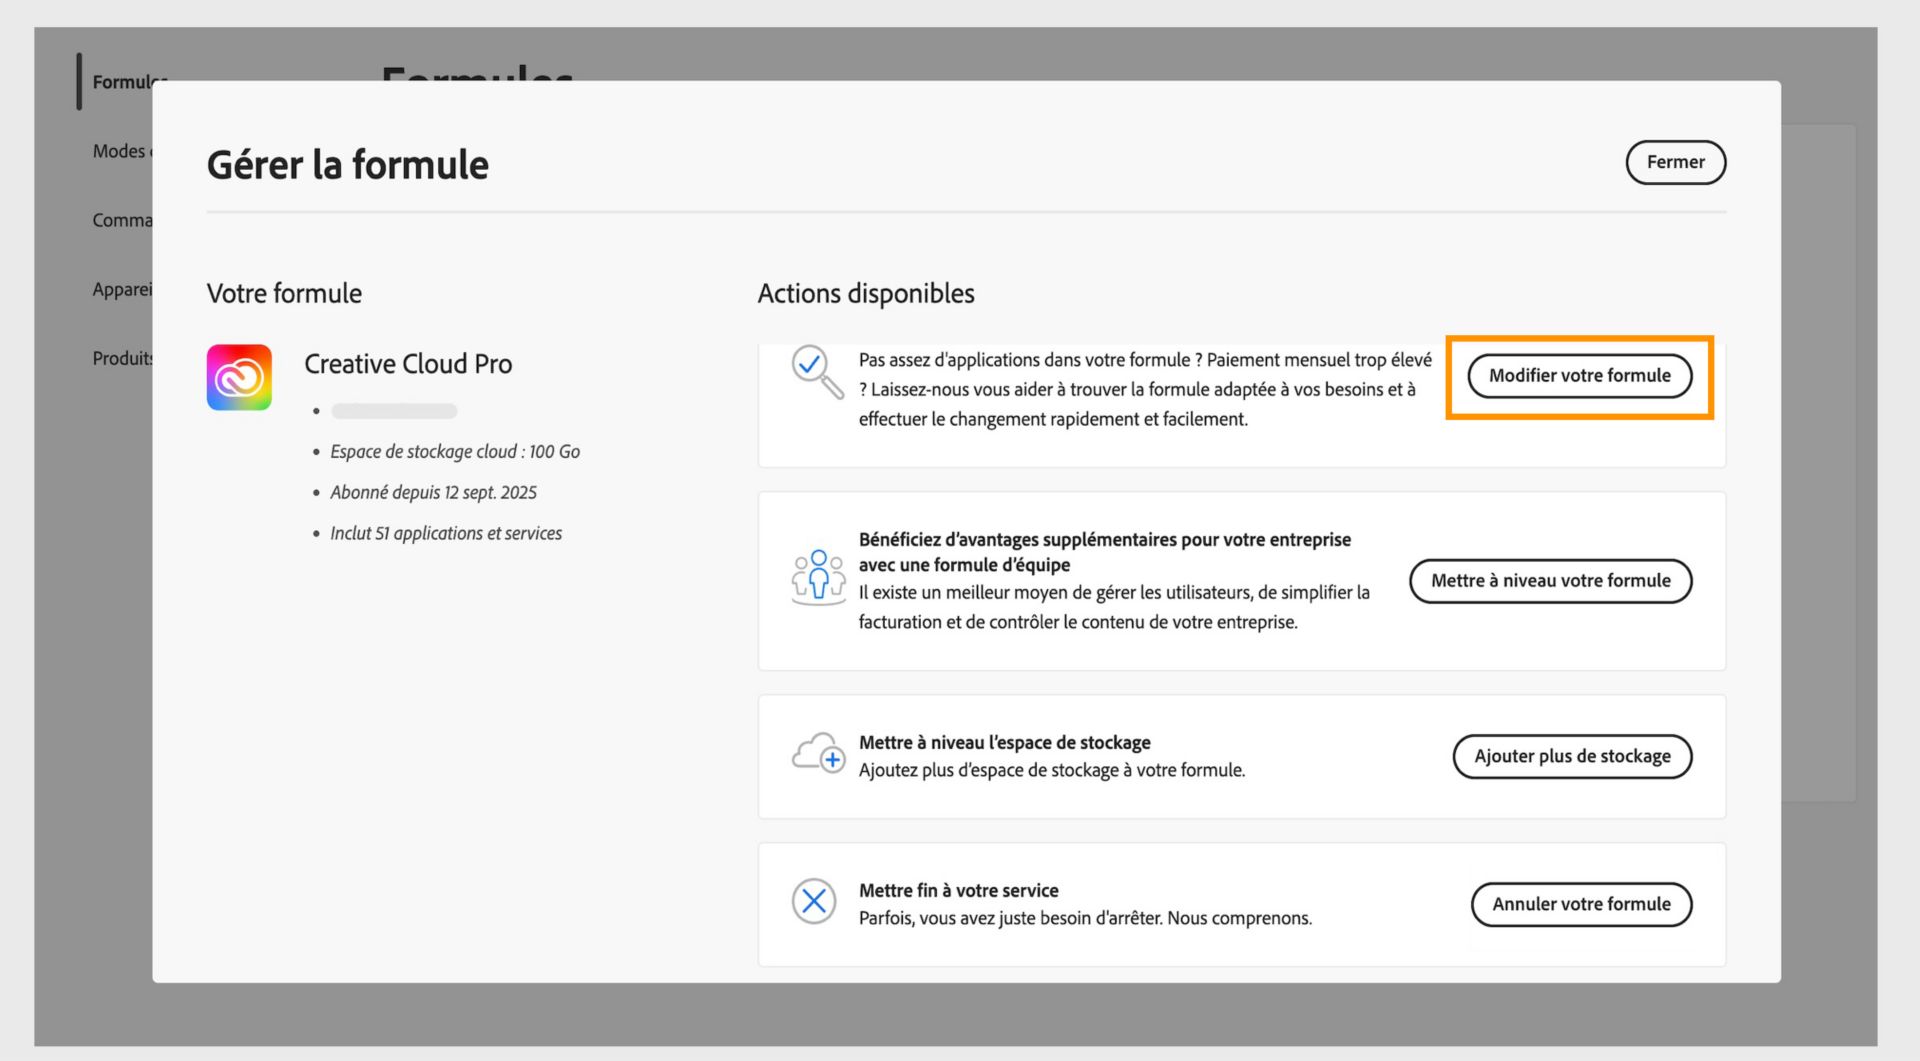Open the Commandes sidebar entry

pos(122,220)
